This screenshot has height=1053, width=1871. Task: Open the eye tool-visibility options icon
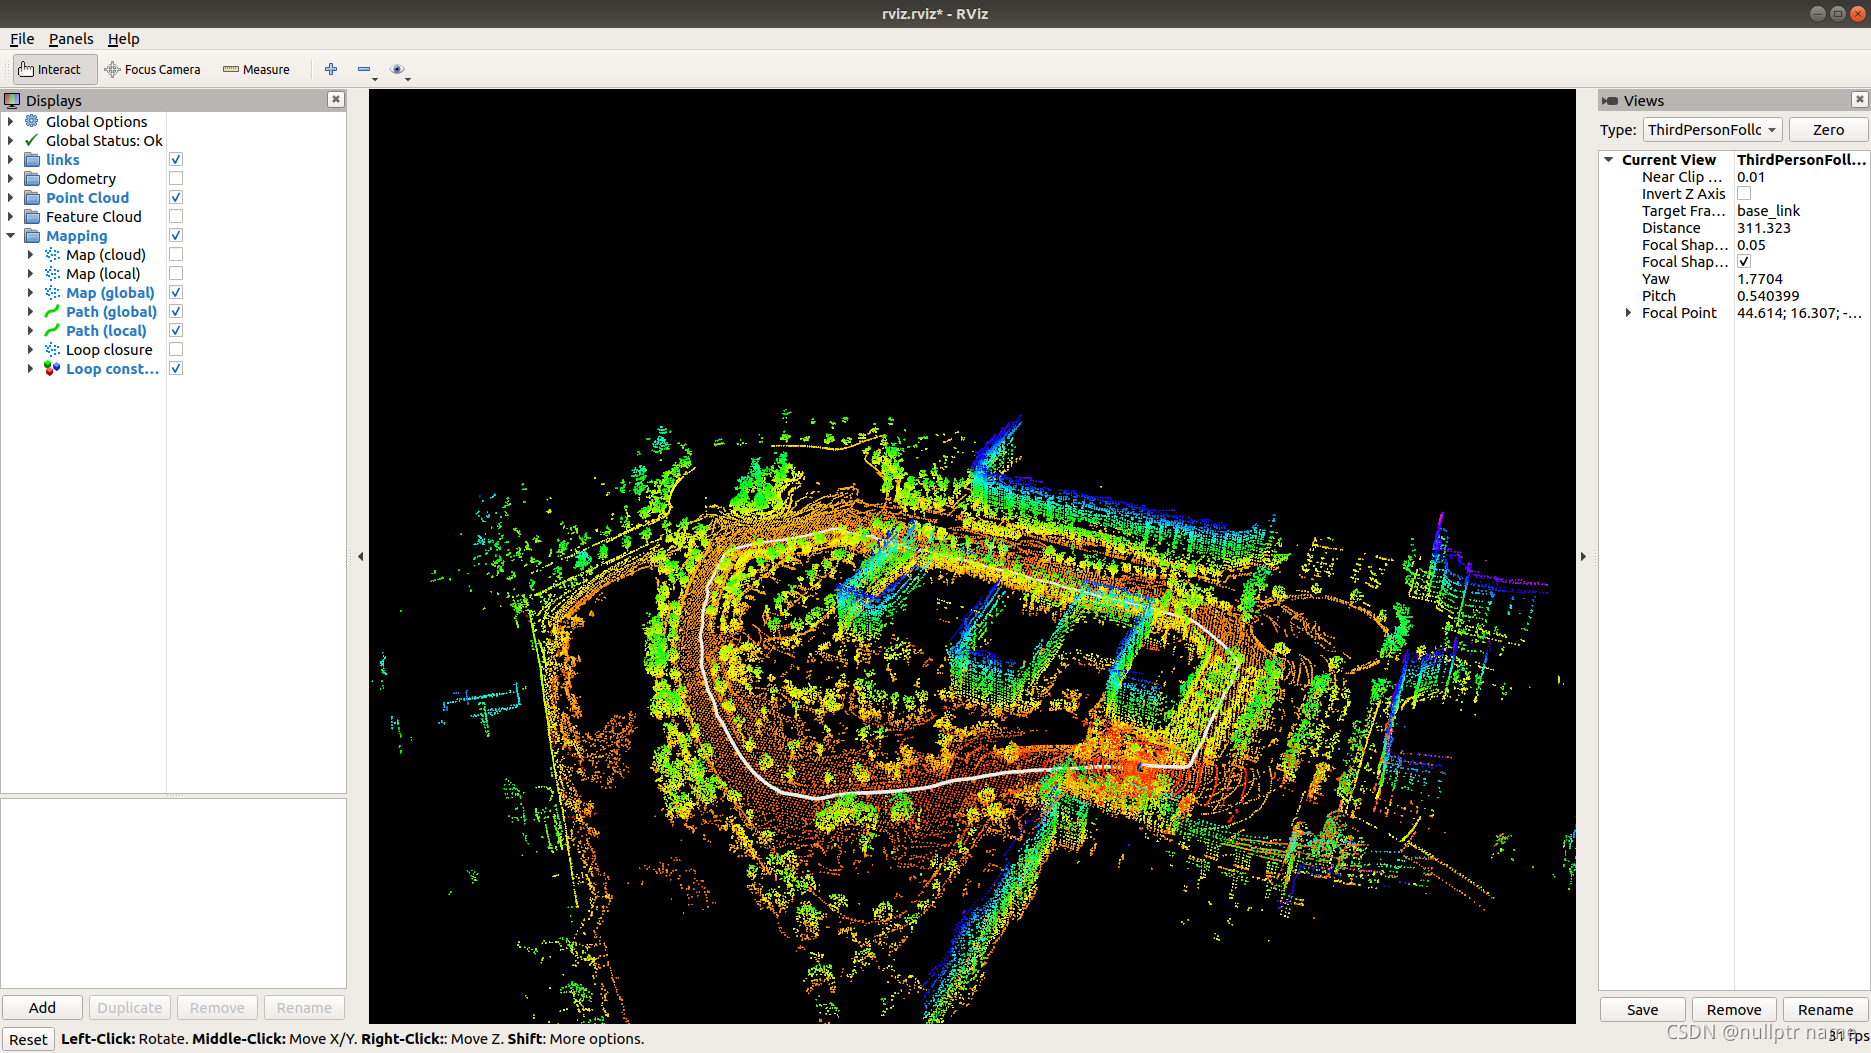click(397, 69)
